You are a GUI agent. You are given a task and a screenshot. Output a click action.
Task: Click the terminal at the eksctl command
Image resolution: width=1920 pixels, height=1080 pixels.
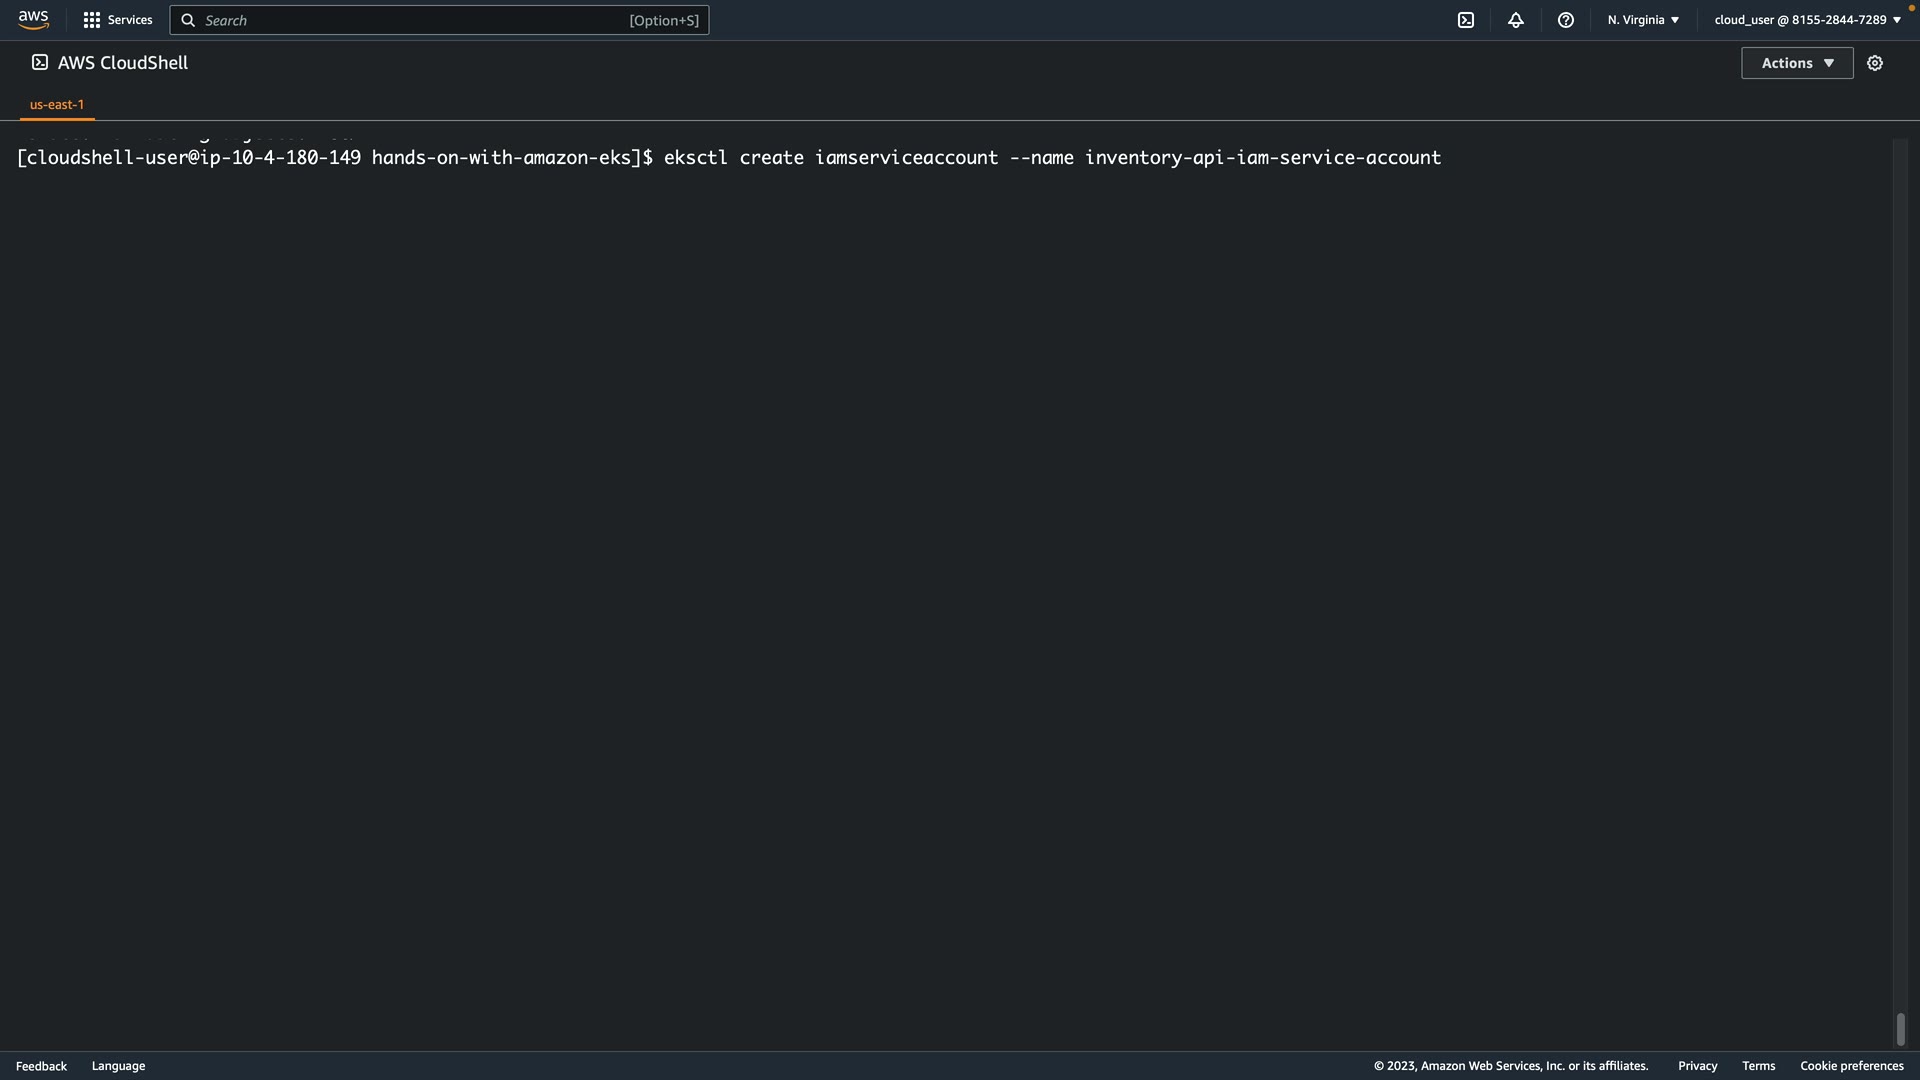[1050, 158]
